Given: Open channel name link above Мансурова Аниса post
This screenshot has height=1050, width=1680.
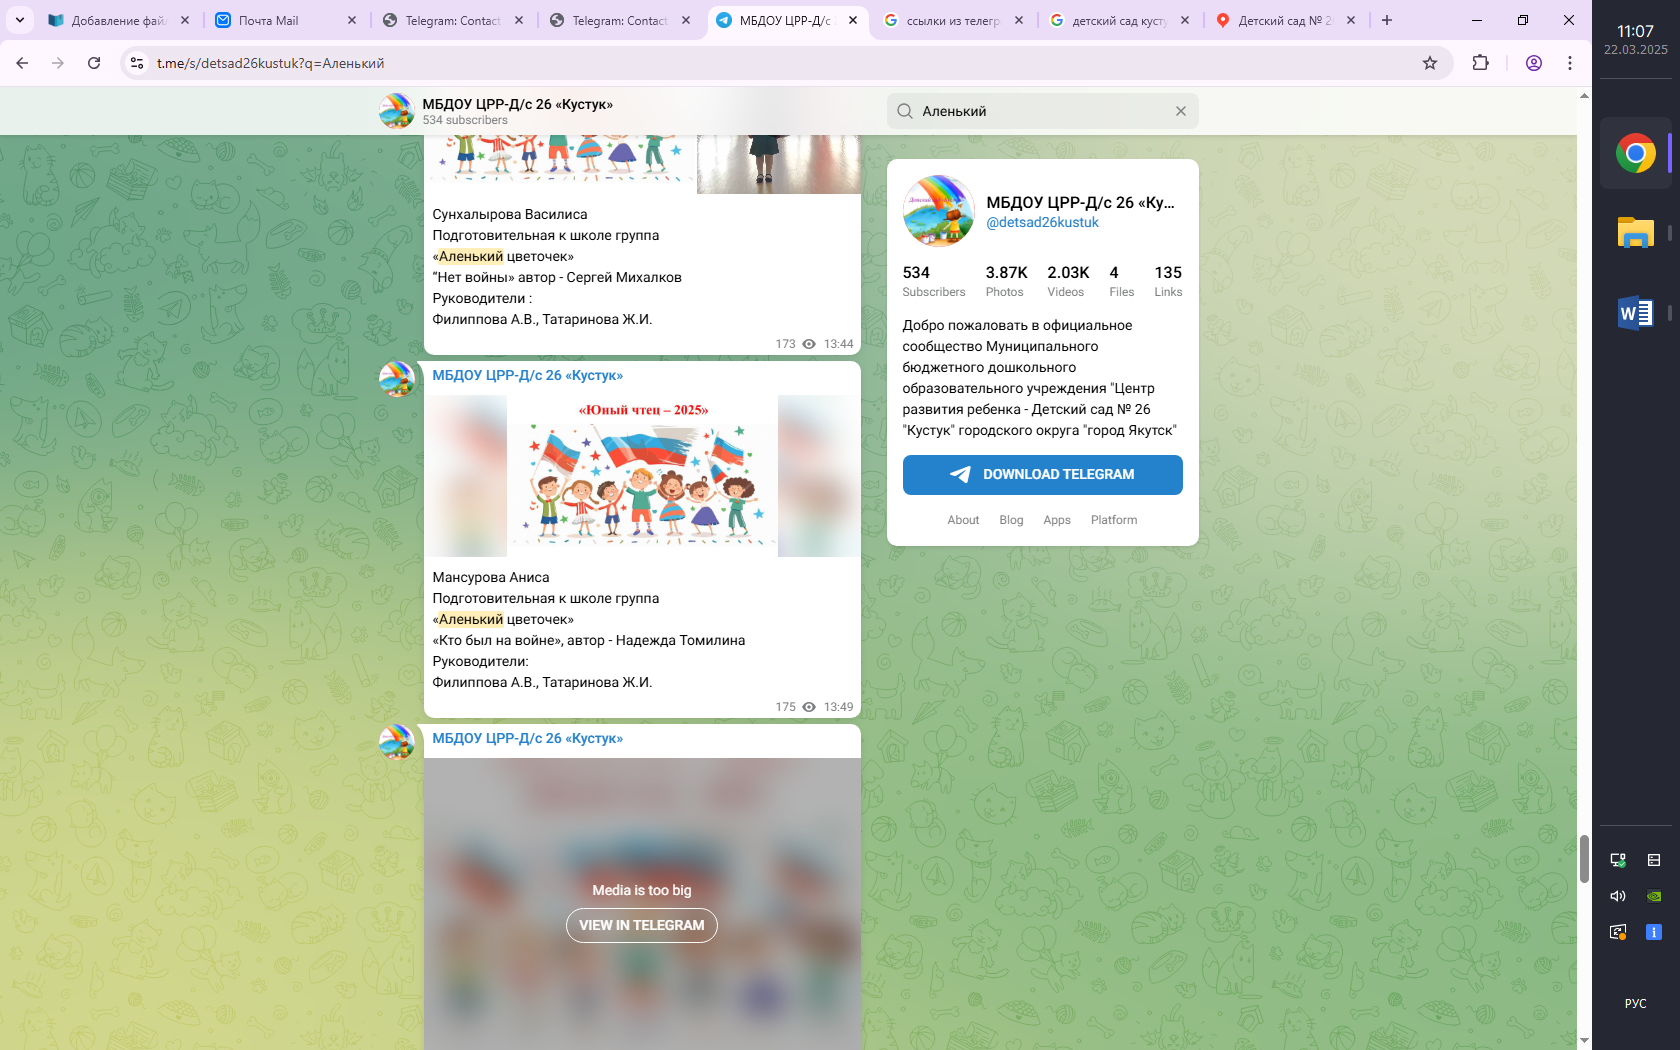Looking at the screenshot, I should pos(527,375).
